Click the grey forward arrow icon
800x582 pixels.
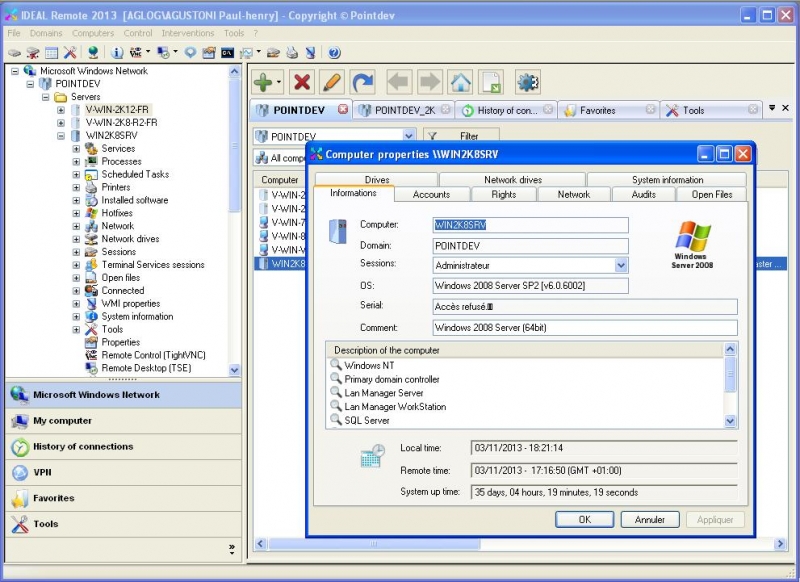pos(430,82)
